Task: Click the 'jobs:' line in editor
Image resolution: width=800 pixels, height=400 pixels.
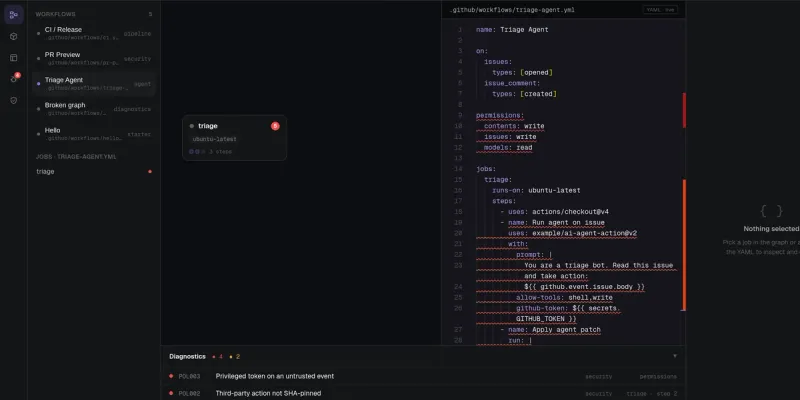Action: click(486, 169)
